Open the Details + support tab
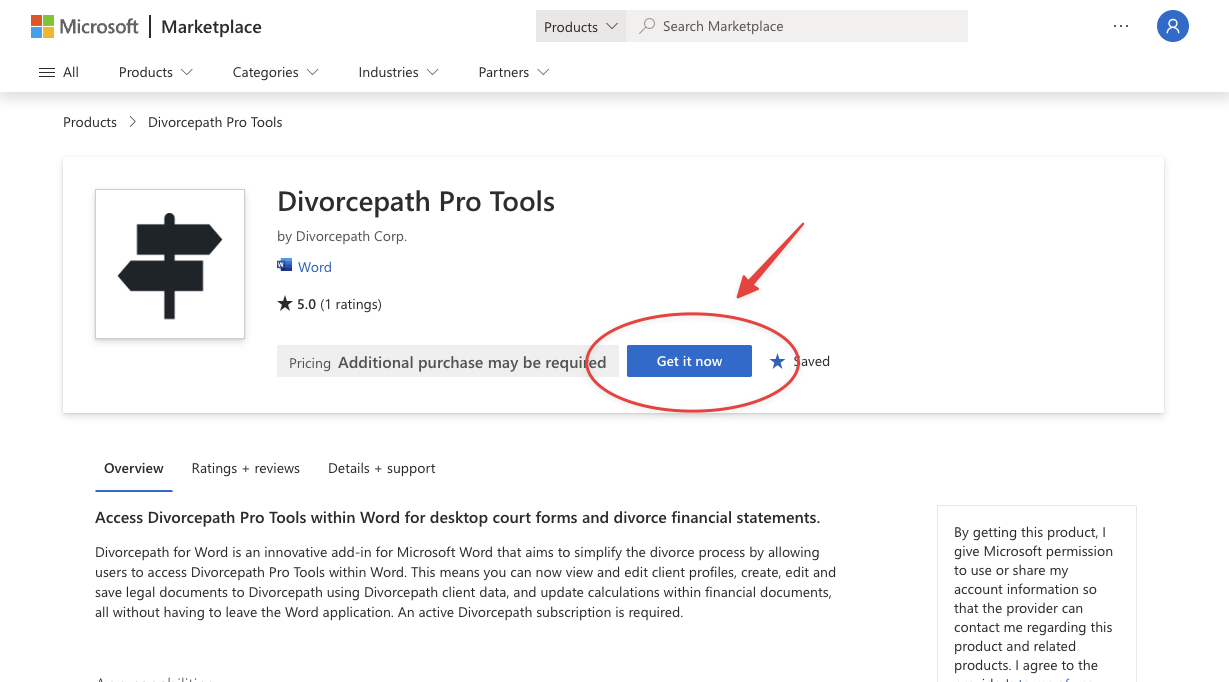The image size is (1229, 682). 381,468
